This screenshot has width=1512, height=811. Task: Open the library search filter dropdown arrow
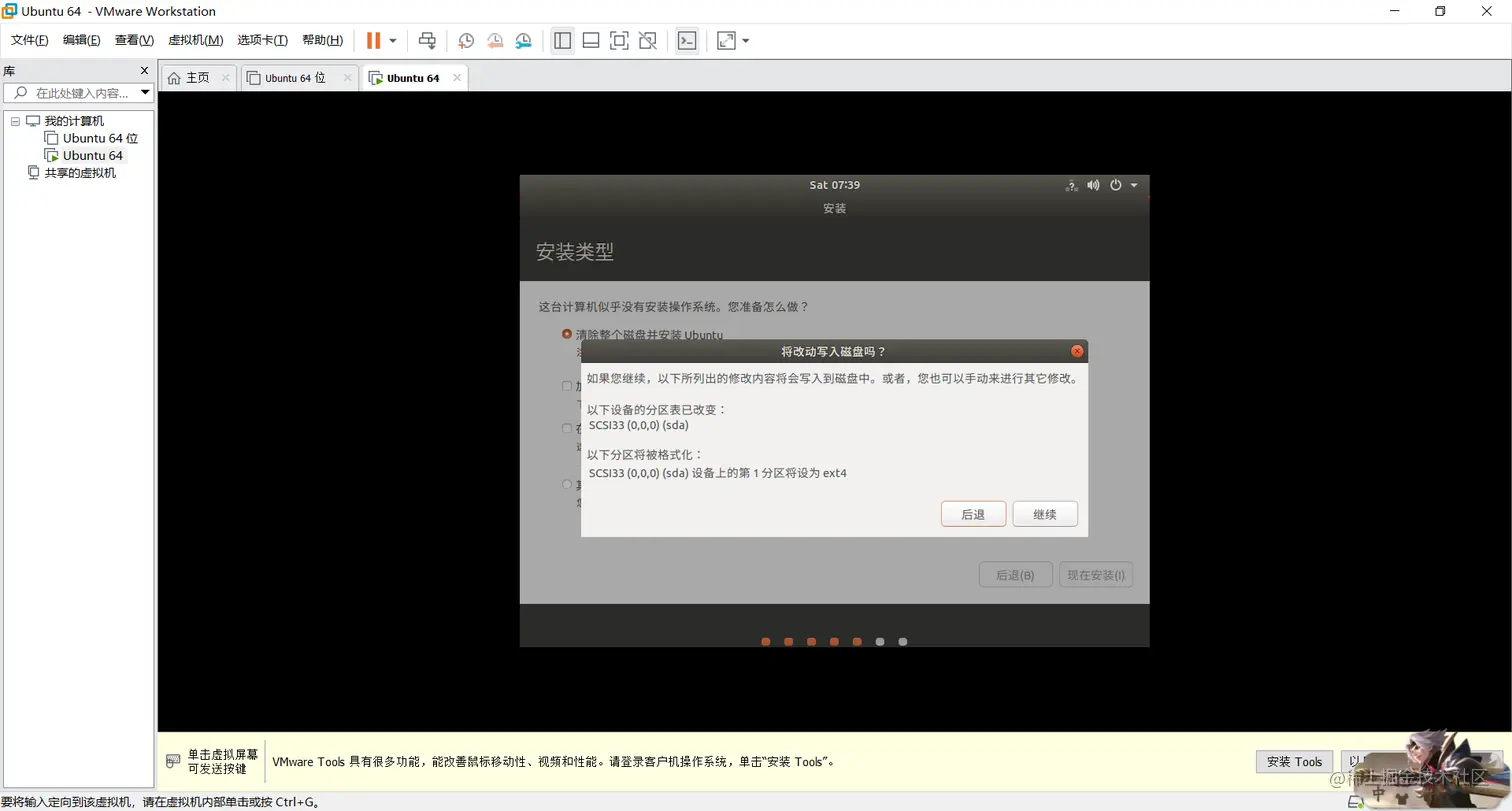click(x=146, y=93)
